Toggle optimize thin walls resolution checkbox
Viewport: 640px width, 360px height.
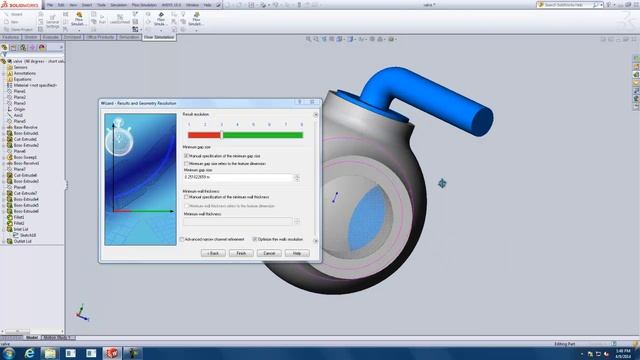coord(255,239)
